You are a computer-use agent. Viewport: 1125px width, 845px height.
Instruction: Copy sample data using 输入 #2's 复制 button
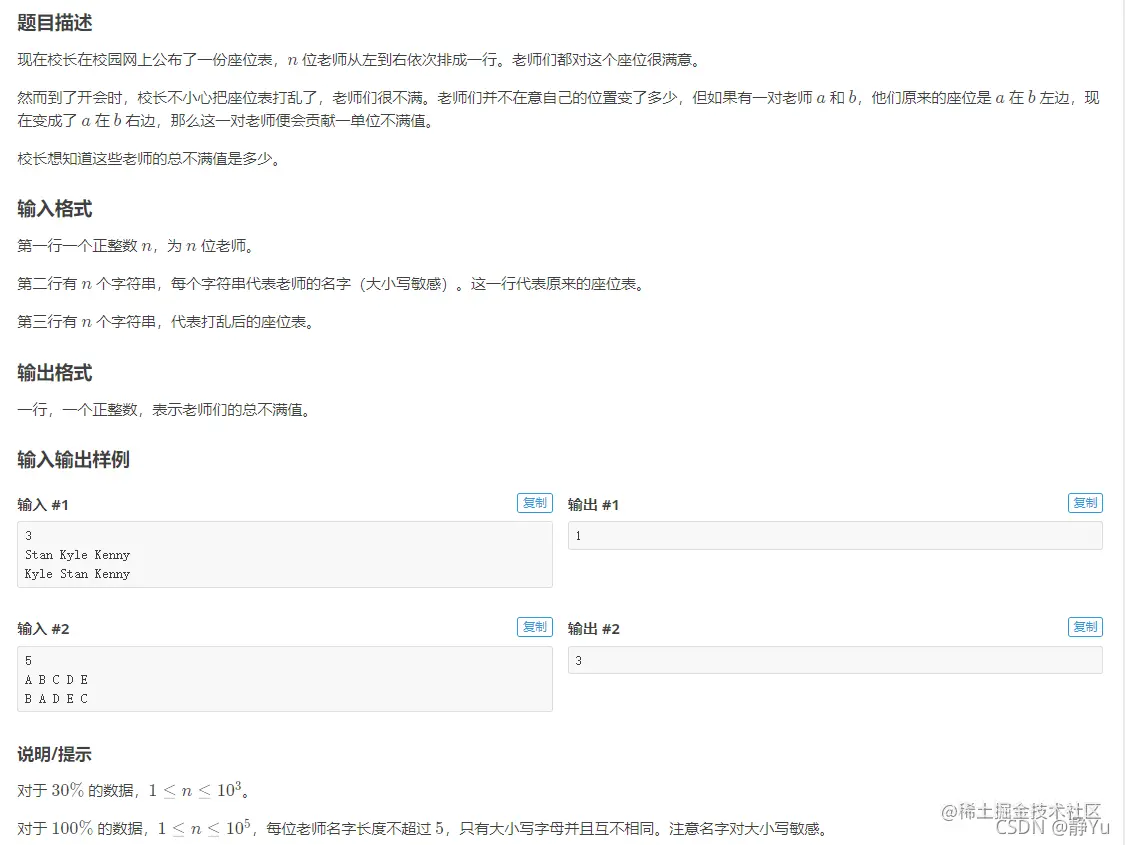point(534,627)
